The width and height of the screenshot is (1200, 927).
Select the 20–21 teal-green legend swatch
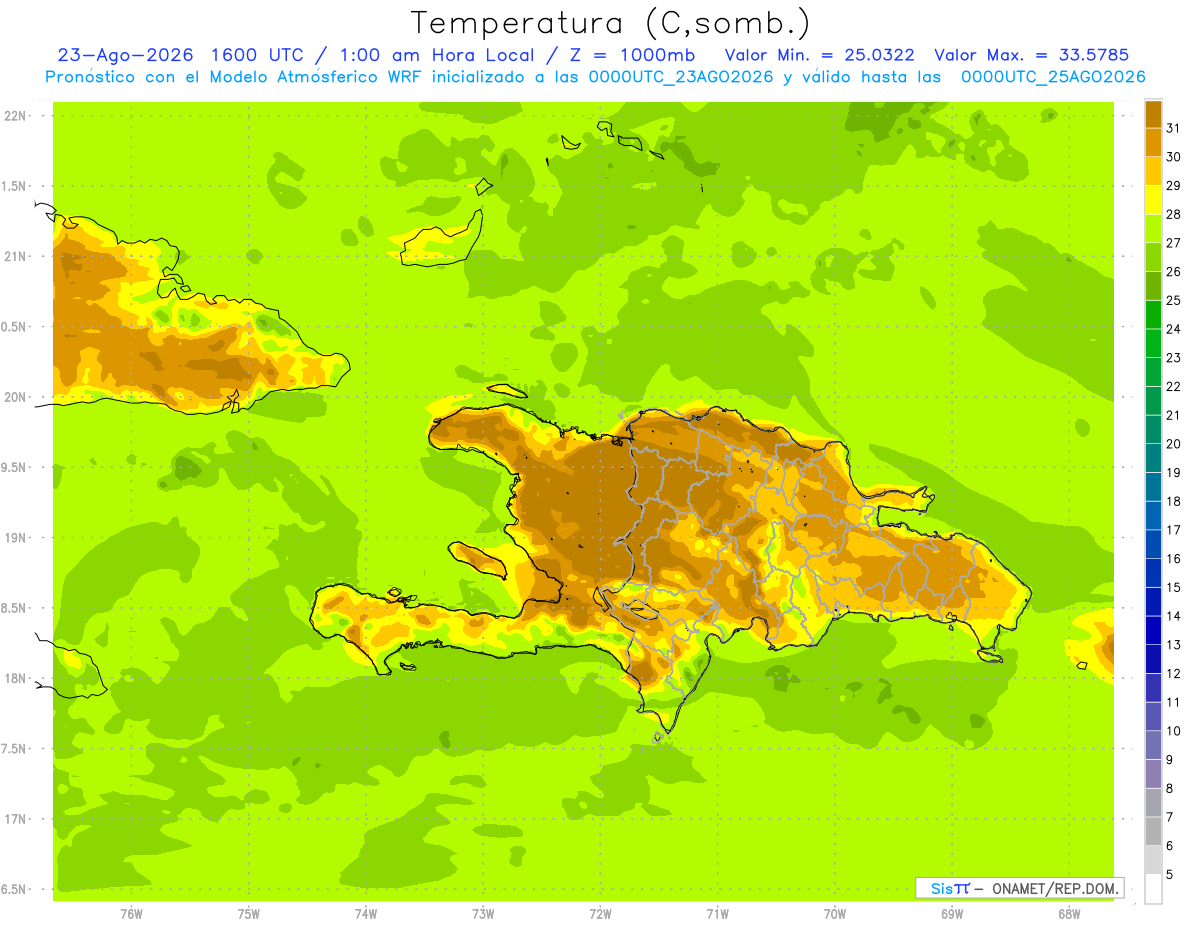point(1153,429)
